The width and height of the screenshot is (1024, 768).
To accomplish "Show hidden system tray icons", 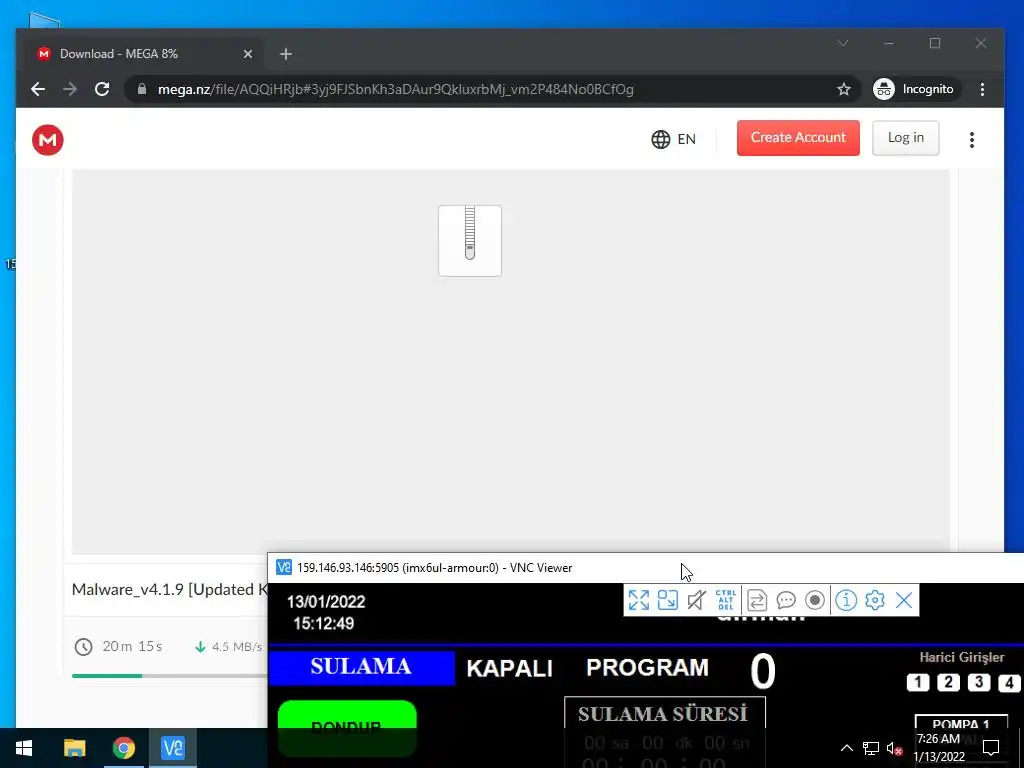I will [x=846, y=748].
